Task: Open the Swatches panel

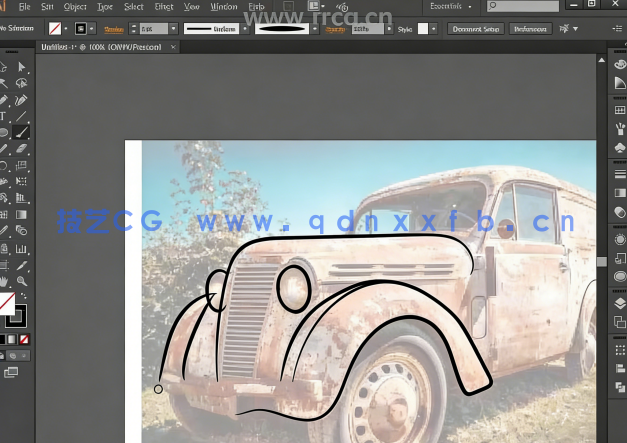Action: [x=619, y=110]
